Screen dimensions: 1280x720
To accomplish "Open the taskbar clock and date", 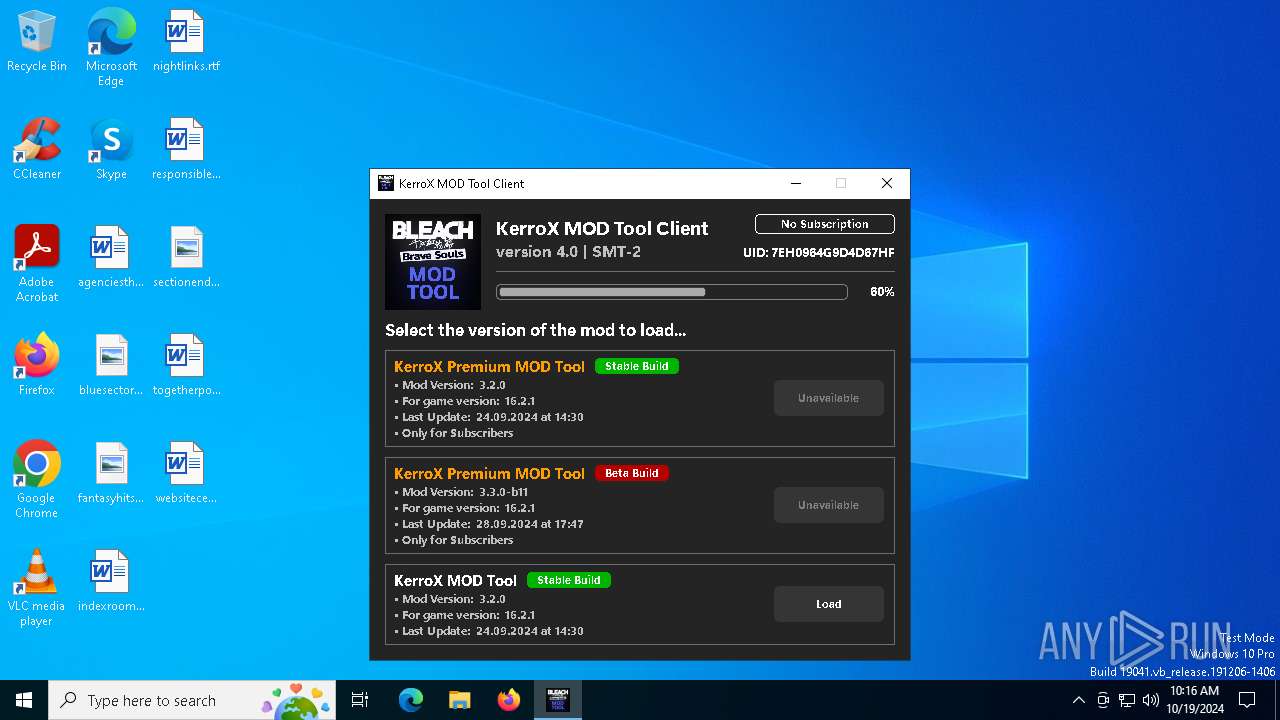I will 1195,700.
